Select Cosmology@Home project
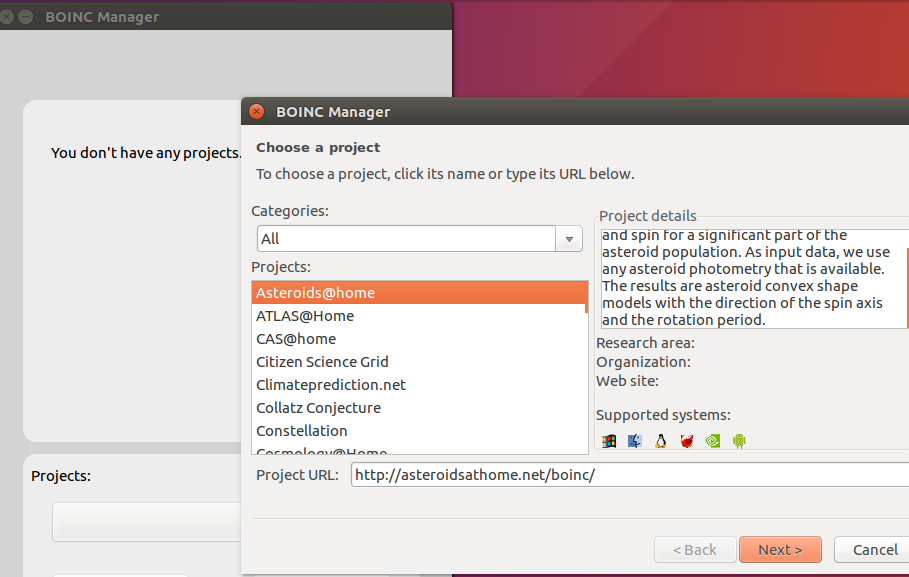909x577 pixels. point(419,450)
